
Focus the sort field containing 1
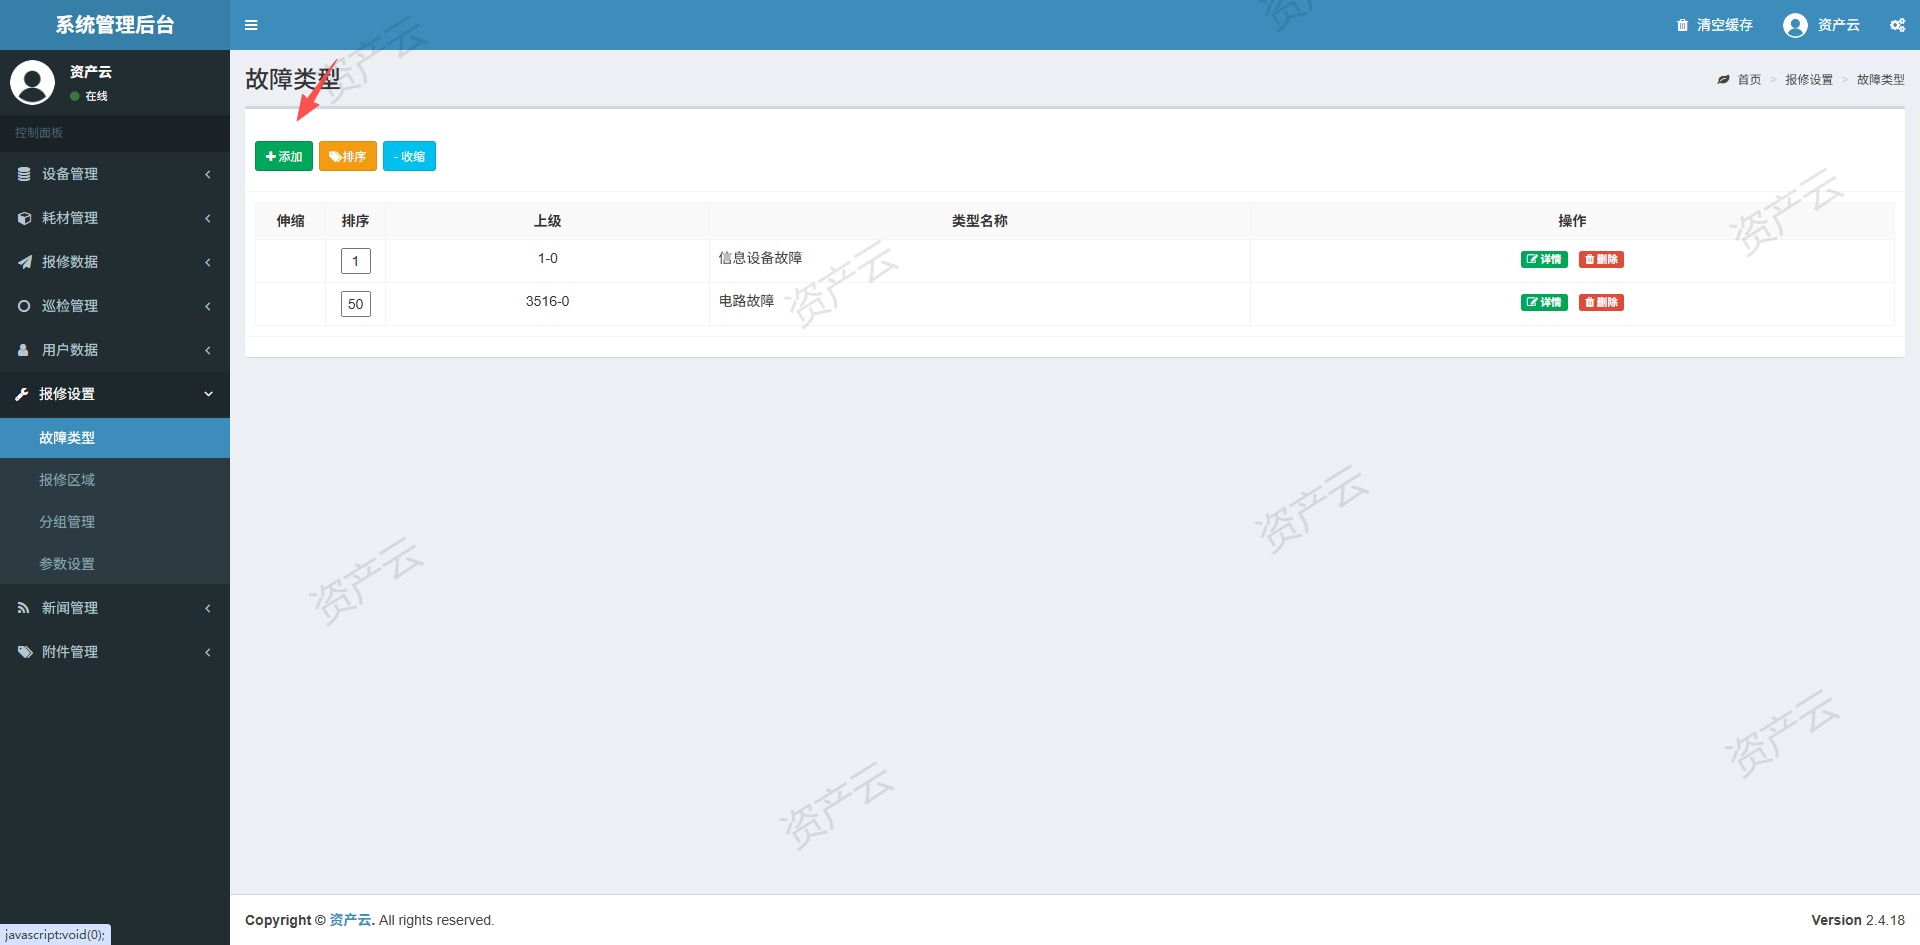click(356, 261)
